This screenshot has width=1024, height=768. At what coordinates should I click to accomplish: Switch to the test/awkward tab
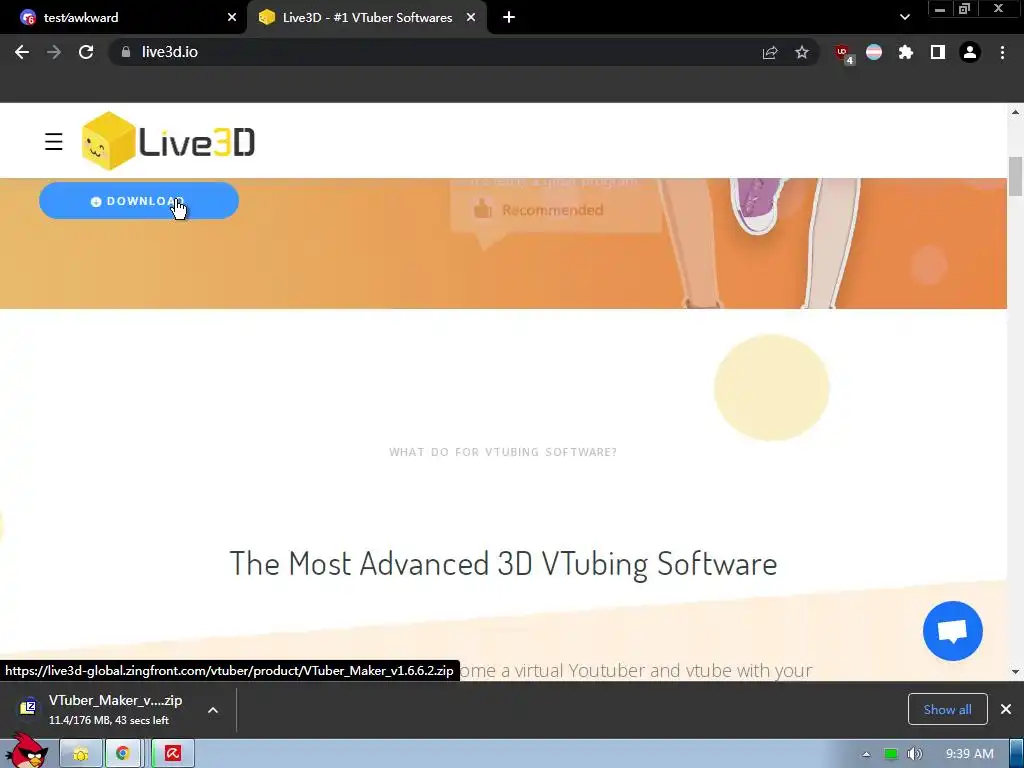(x=124, y=18)
